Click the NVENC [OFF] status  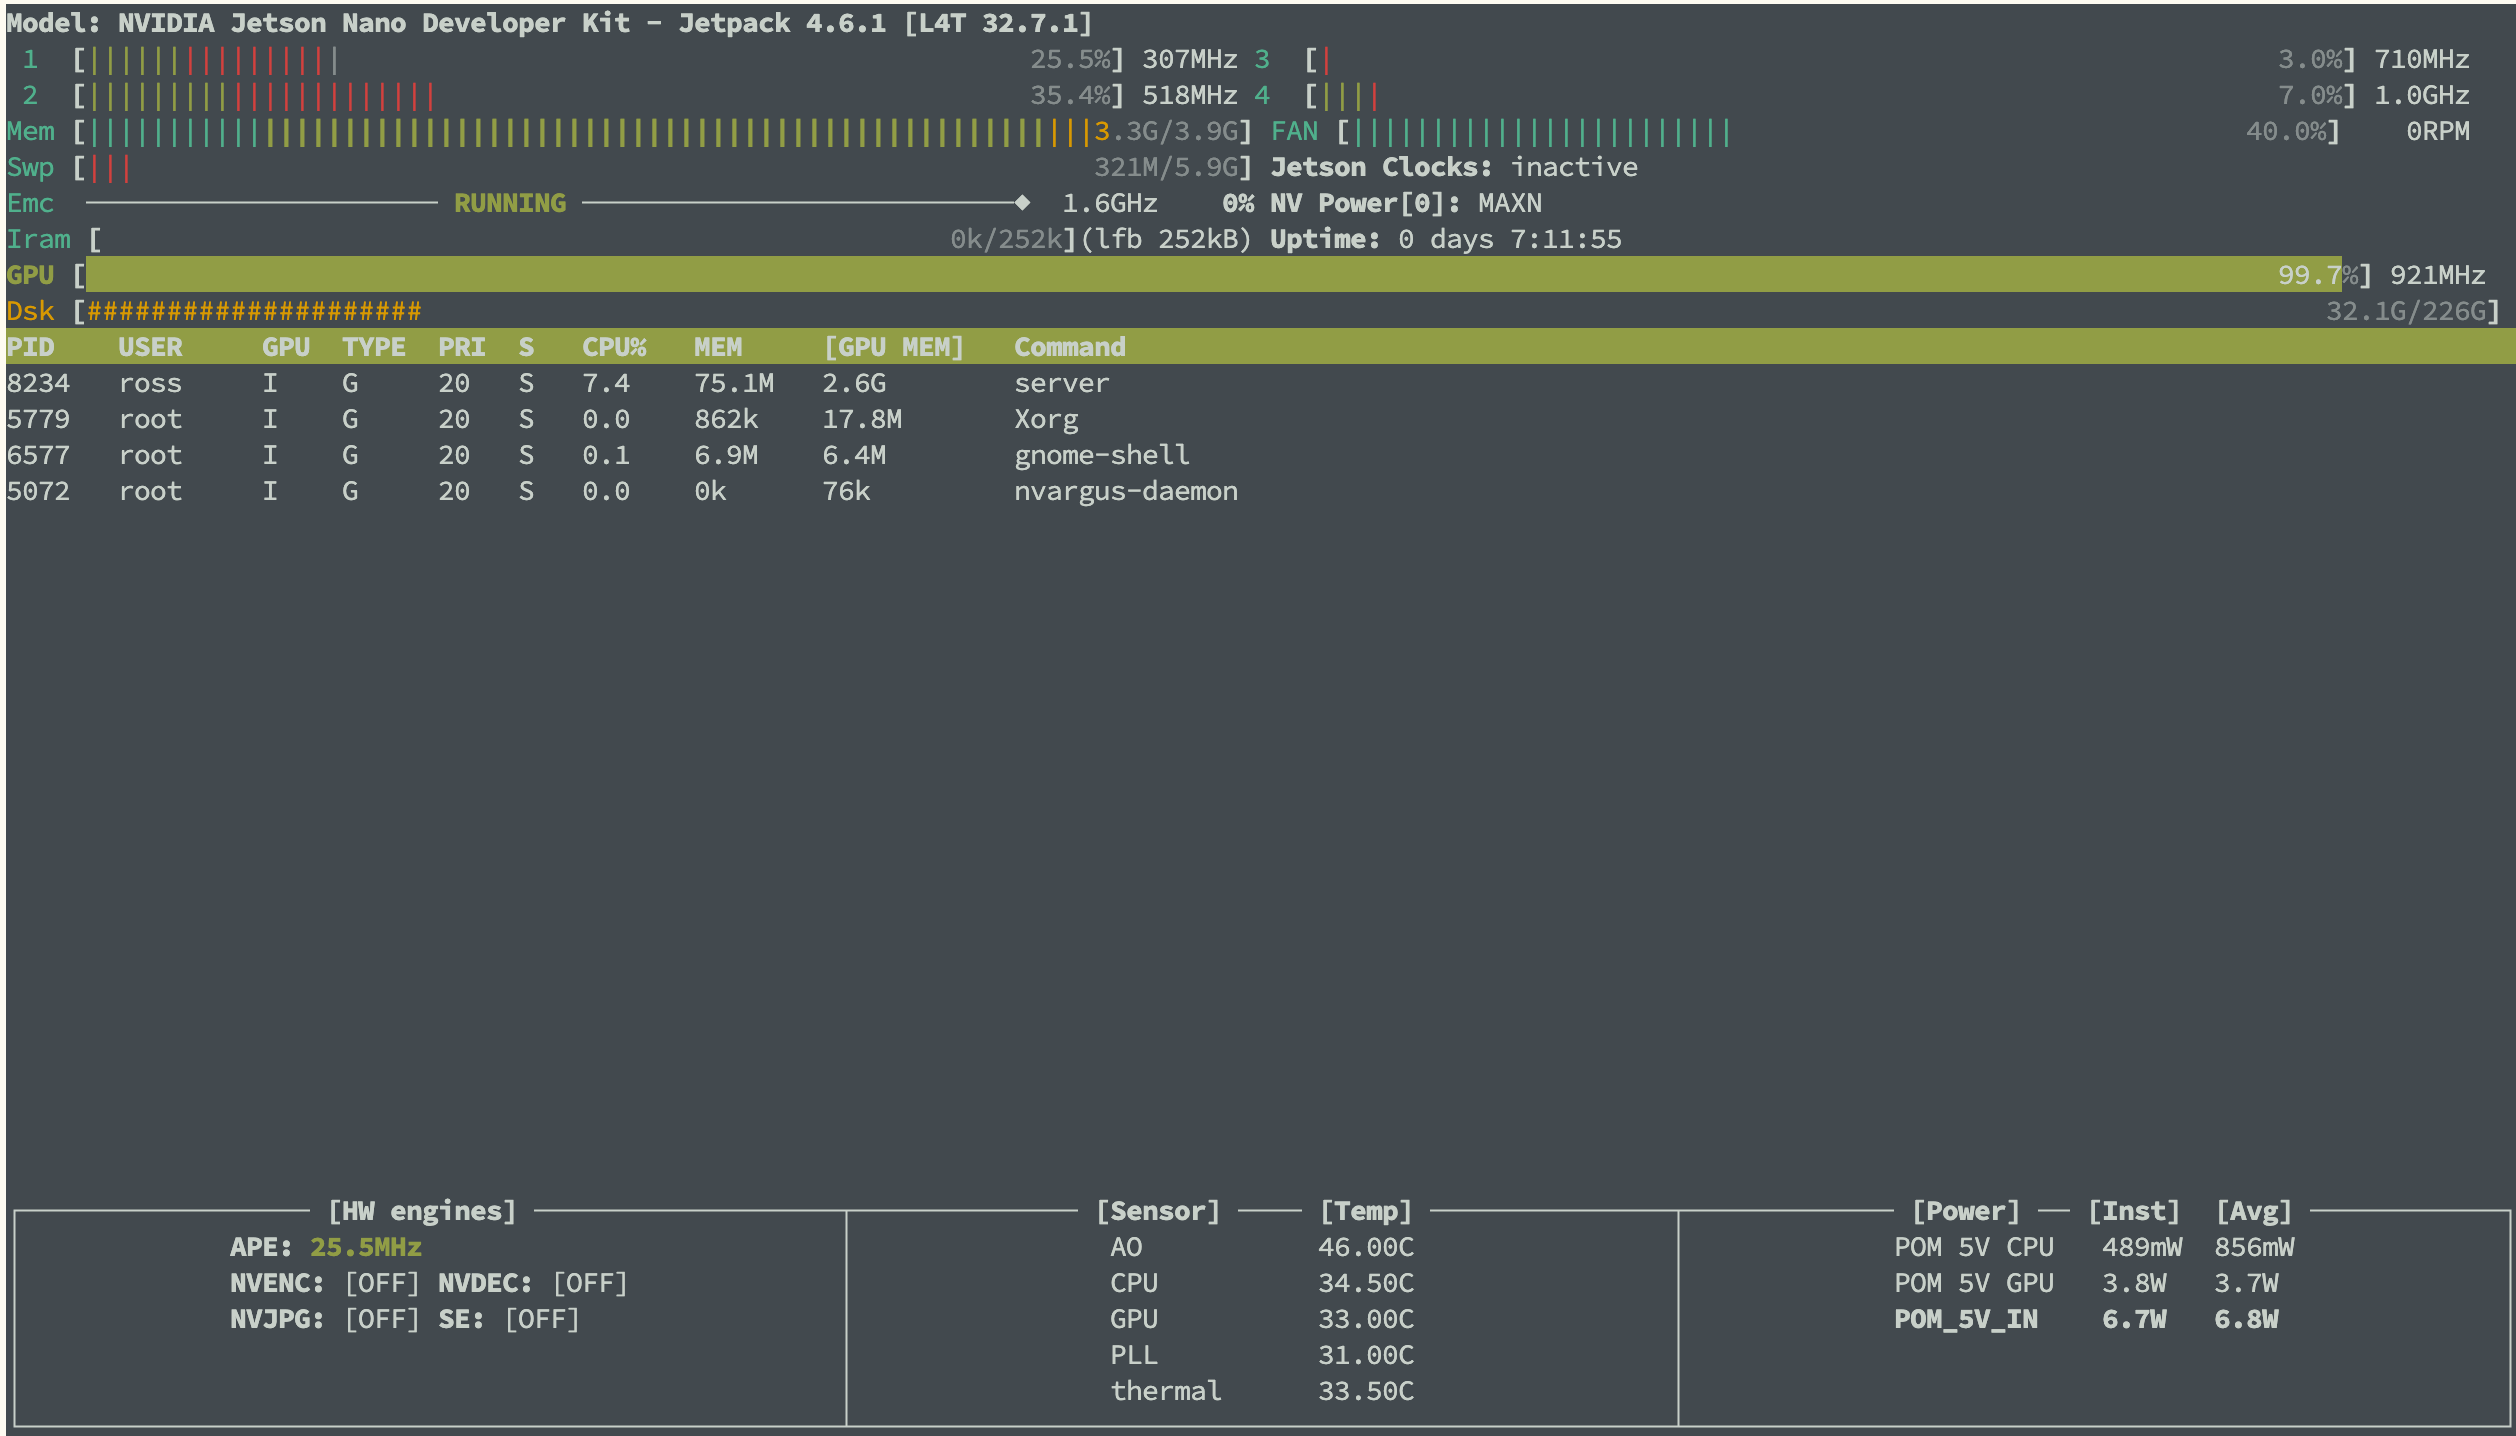[x=382, y=1283]
